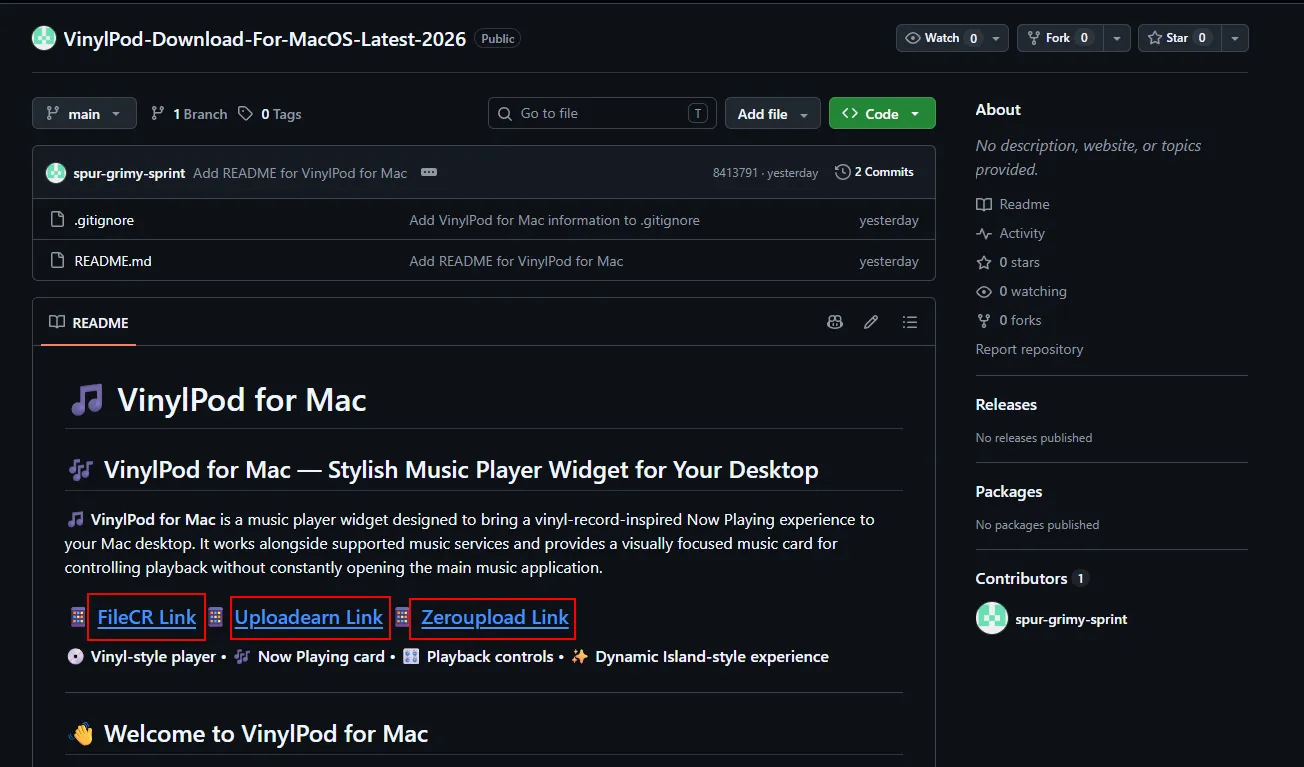Open the Packages heading link
Image resolution: width=1304 pixels, height=767 pixels.
(x=1009, y=491)
